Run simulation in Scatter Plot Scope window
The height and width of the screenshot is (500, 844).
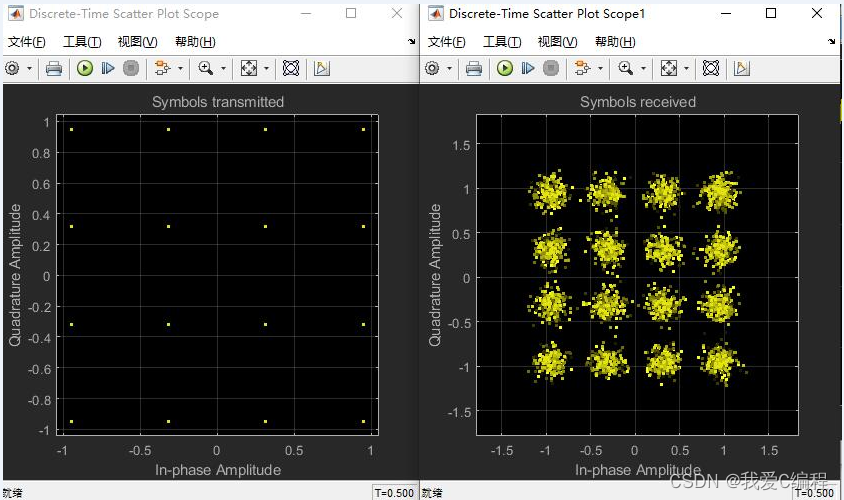[85, 68]
